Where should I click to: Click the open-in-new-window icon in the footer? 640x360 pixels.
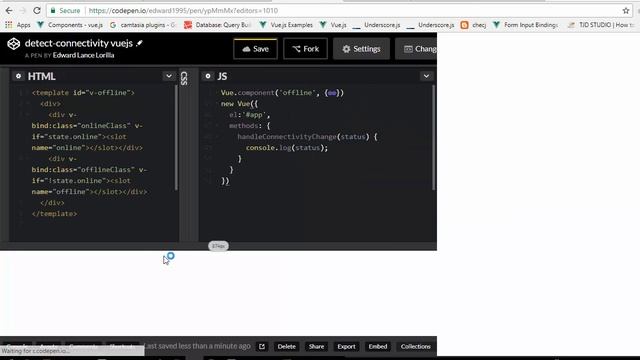point(262,347)
